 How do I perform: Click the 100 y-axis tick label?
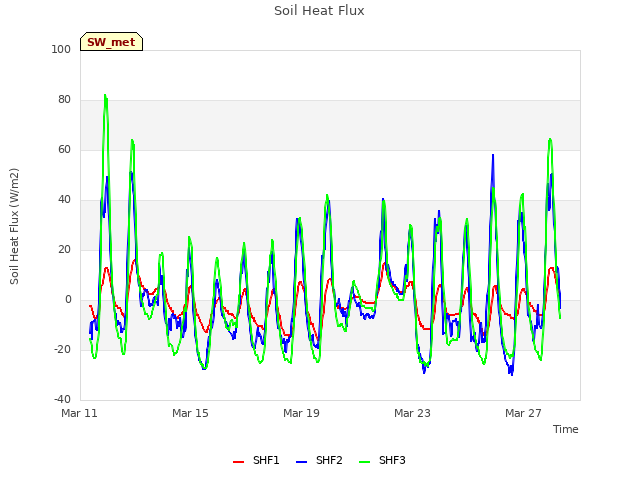[61, 49]
